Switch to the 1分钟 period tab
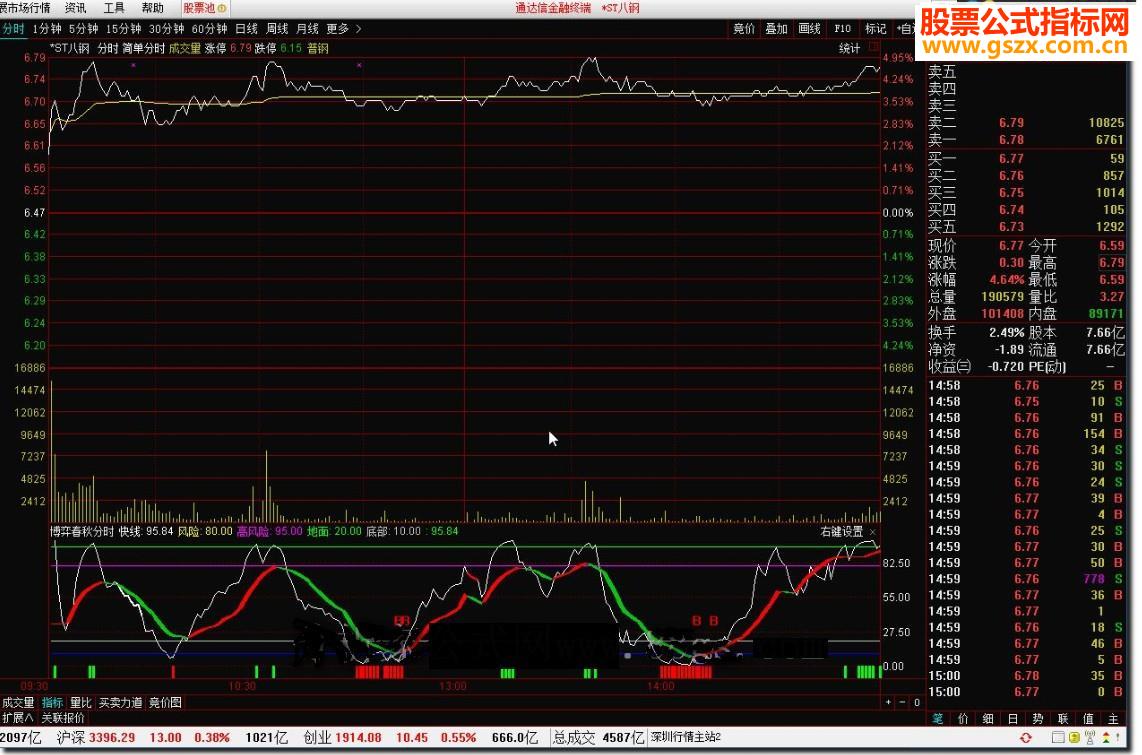1142x755 pixels. (x=47, y=29)
